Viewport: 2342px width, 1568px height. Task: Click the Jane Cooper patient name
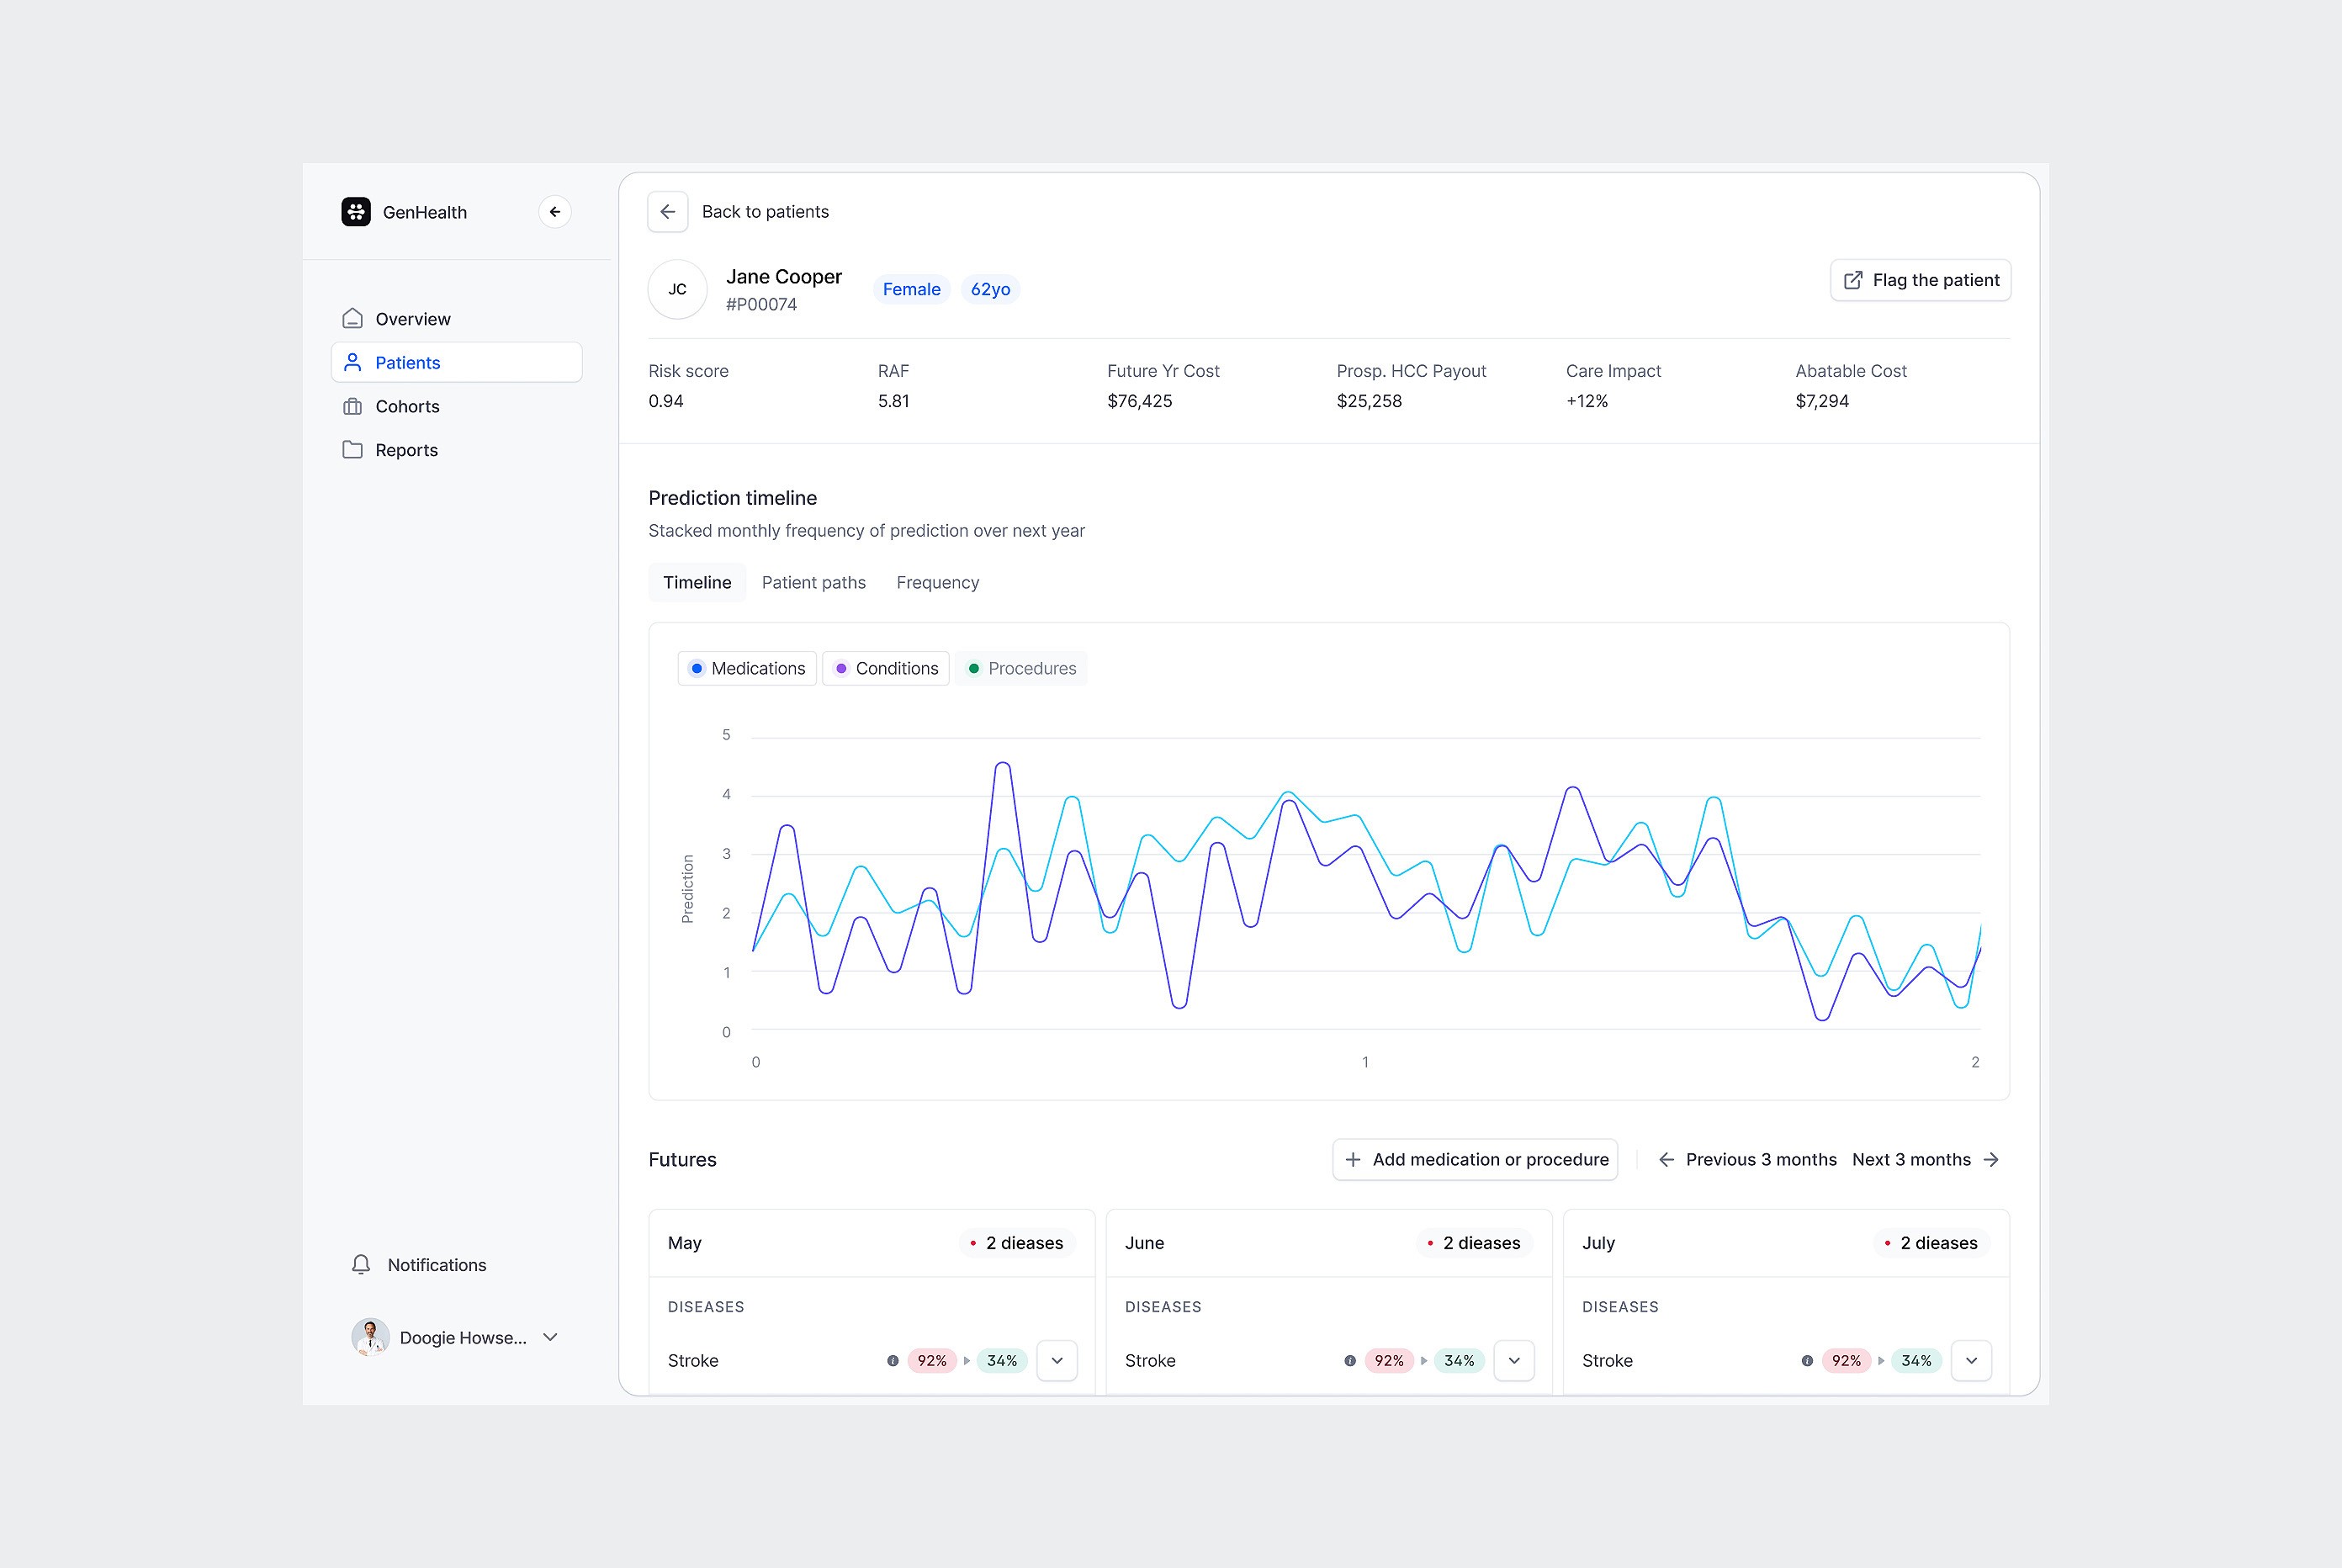tap(784, 277)
